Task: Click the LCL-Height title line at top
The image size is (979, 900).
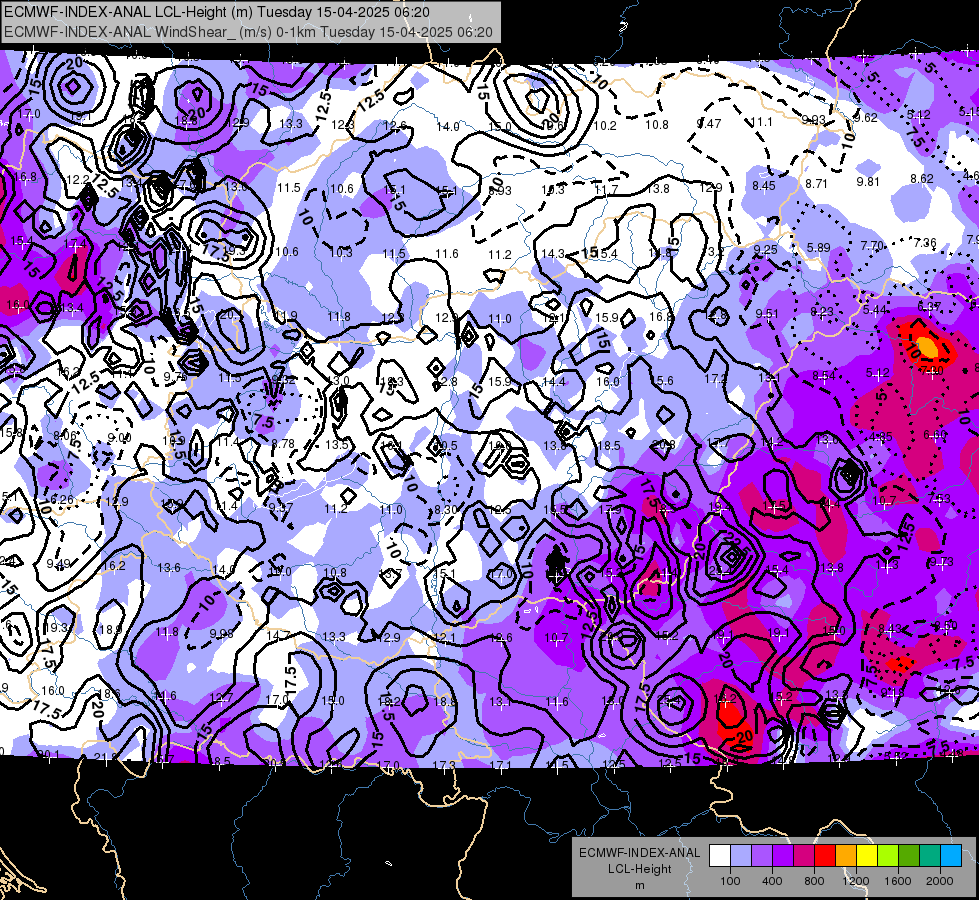Action: [217, 11]
